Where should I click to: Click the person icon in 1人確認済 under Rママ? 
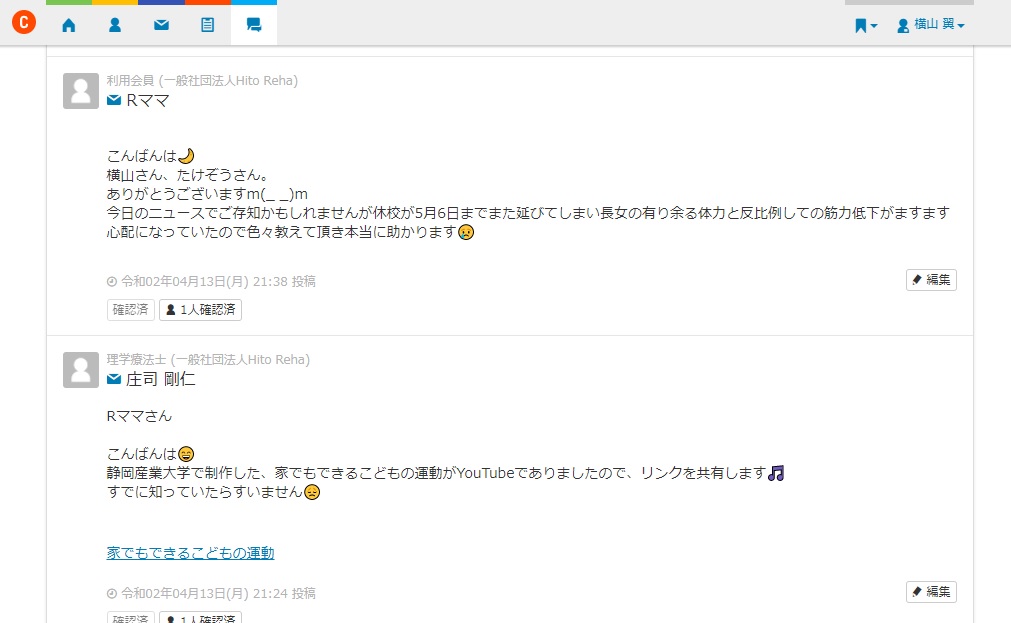point(171,310)
